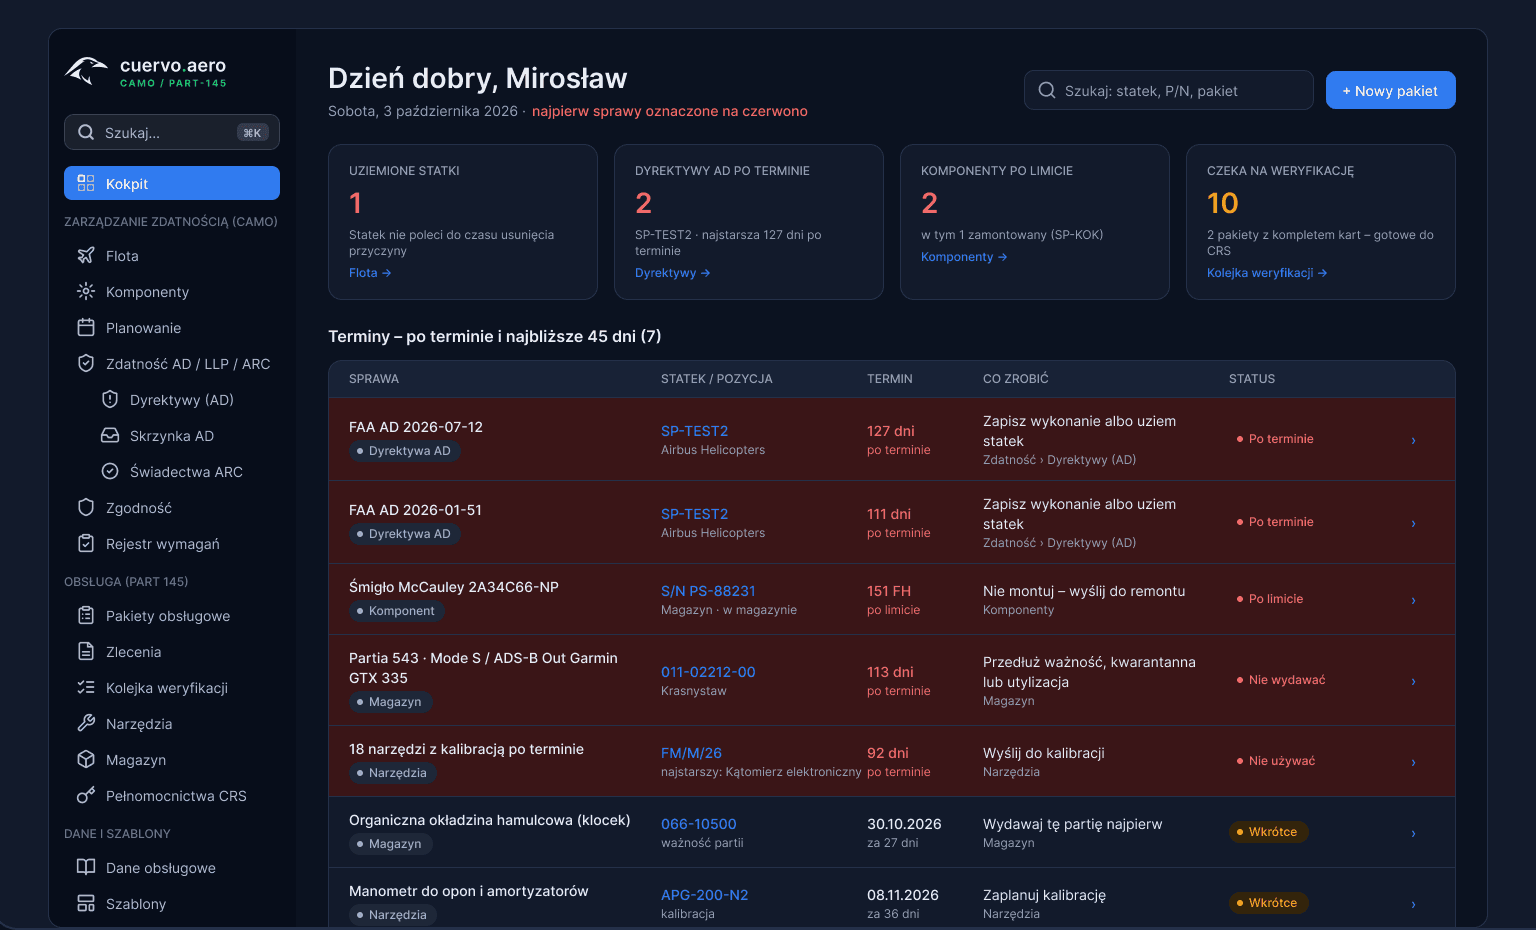
Task: Expand the FAA AD 2026-07-12 row chevron
Action: (x=1413, y=440)
